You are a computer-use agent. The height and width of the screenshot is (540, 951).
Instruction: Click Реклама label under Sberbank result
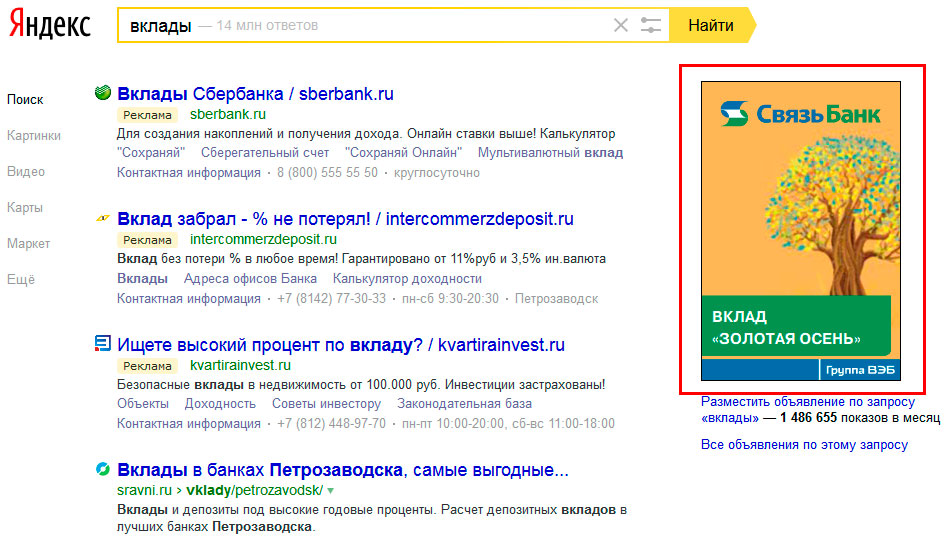pos(147,115)
